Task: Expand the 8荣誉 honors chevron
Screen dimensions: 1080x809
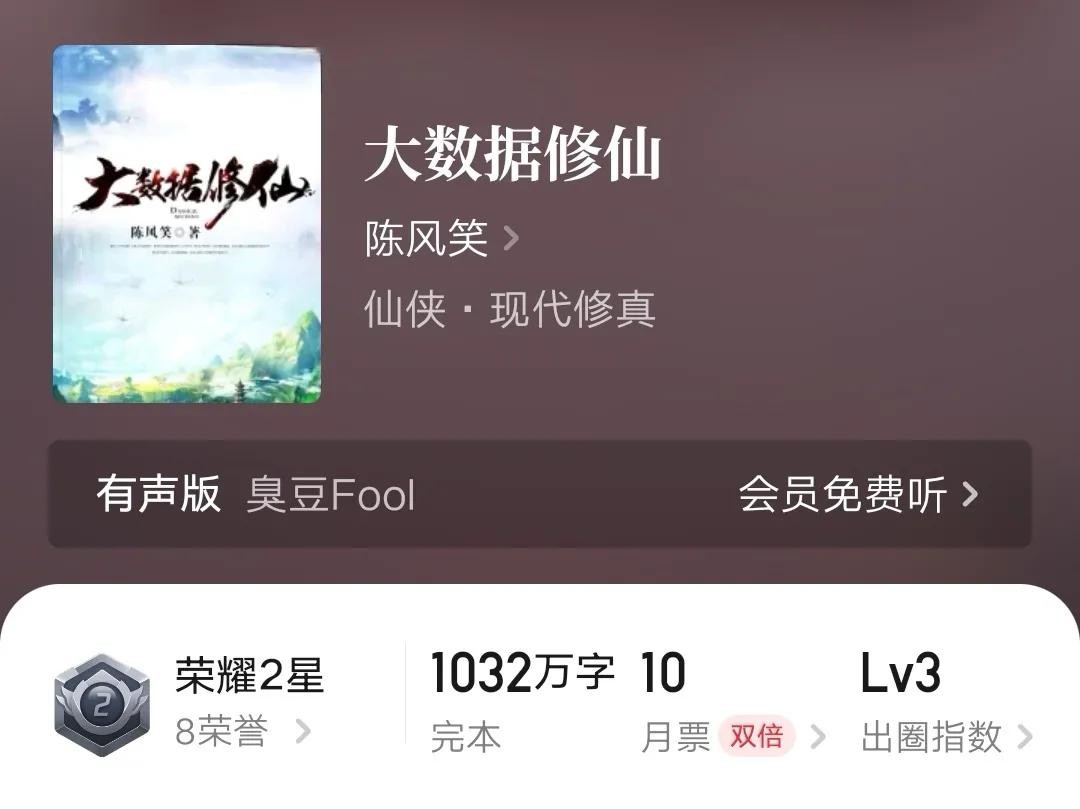Action: click(x=303, y=731)
